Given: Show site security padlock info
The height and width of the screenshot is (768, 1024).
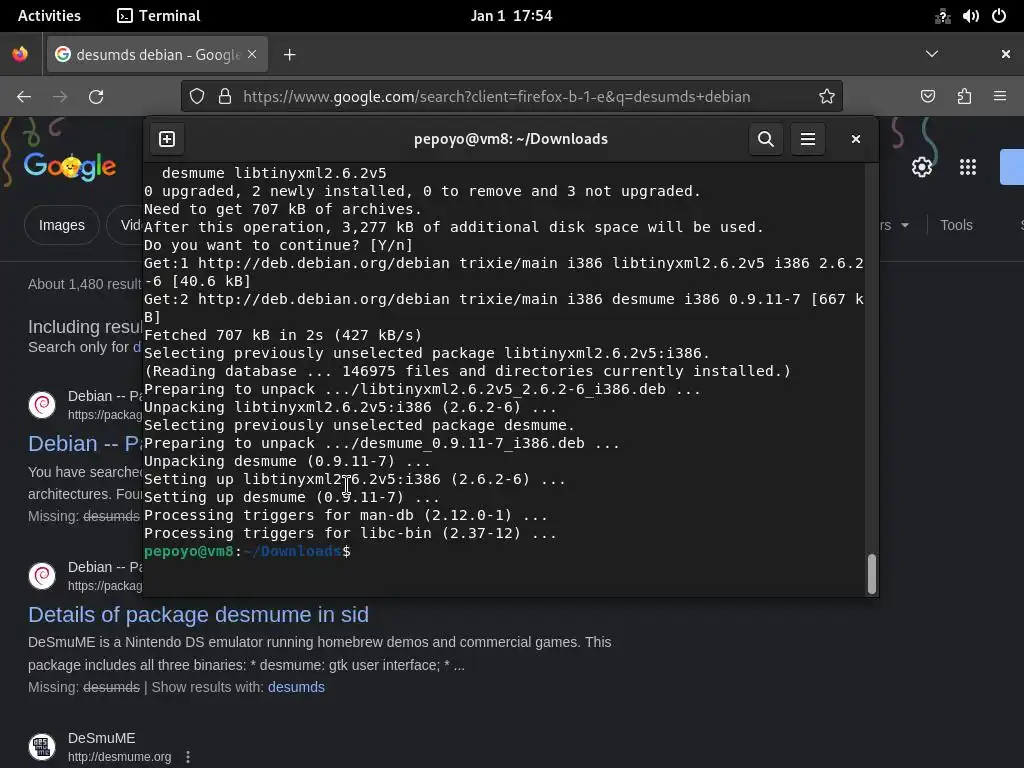Looking at the screenshot, I should [x=225, y=97].
